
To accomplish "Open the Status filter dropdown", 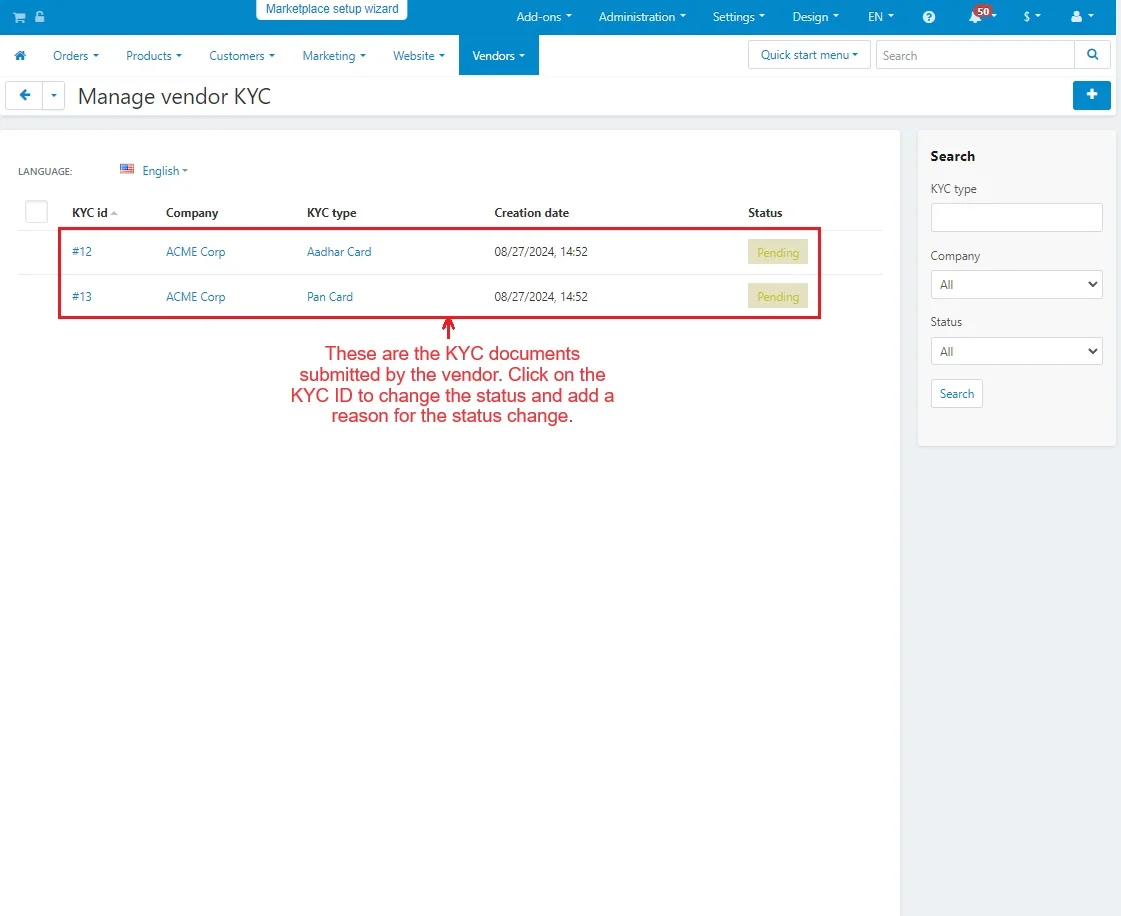I will click(x=1016, y=351).
